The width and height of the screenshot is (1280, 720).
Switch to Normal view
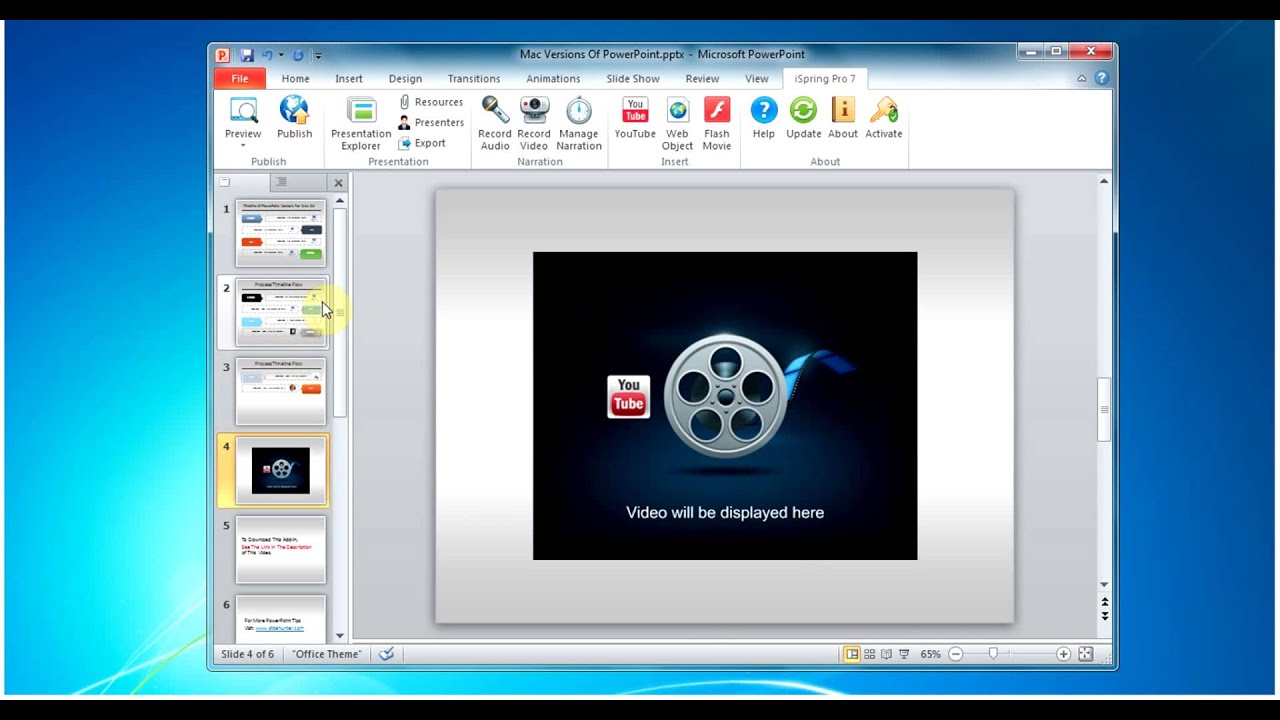pos(852,654)
